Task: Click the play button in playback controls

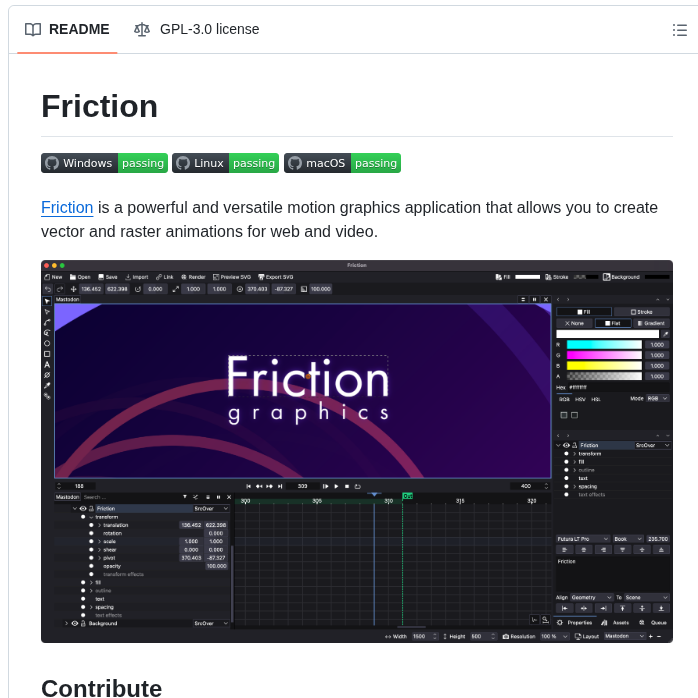Action: 336,486
